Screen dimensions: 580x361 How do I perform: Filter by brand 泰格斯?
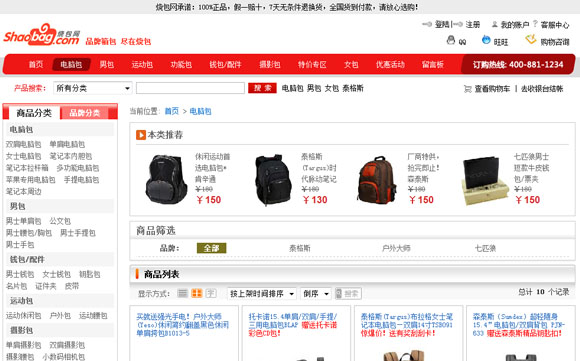tap(300, 248)
